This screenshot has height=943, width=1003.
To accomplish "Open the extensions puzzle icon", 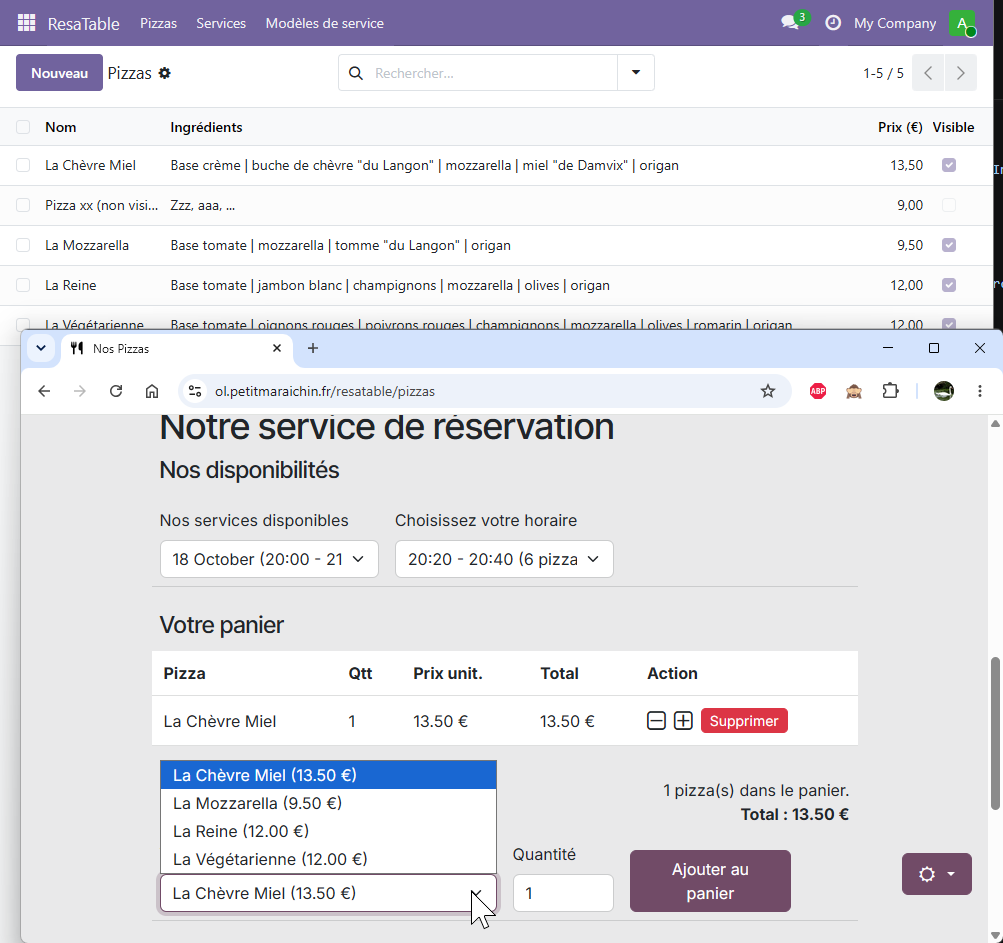I will pos(890,391).
